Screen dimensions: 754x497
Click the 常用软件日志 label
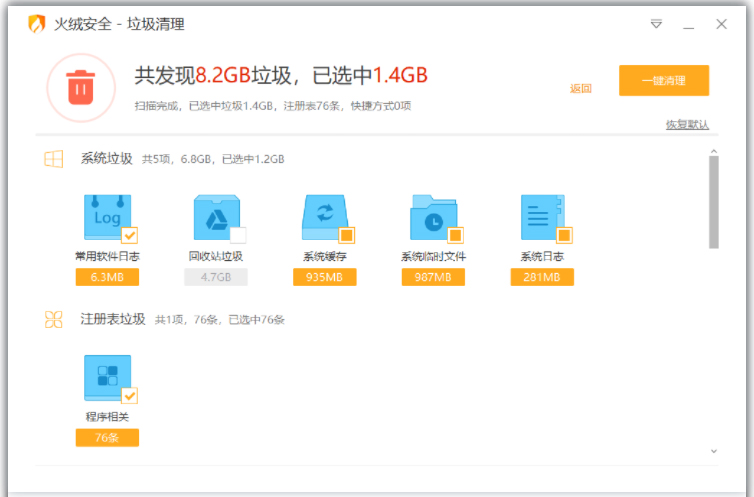[107, 256]
